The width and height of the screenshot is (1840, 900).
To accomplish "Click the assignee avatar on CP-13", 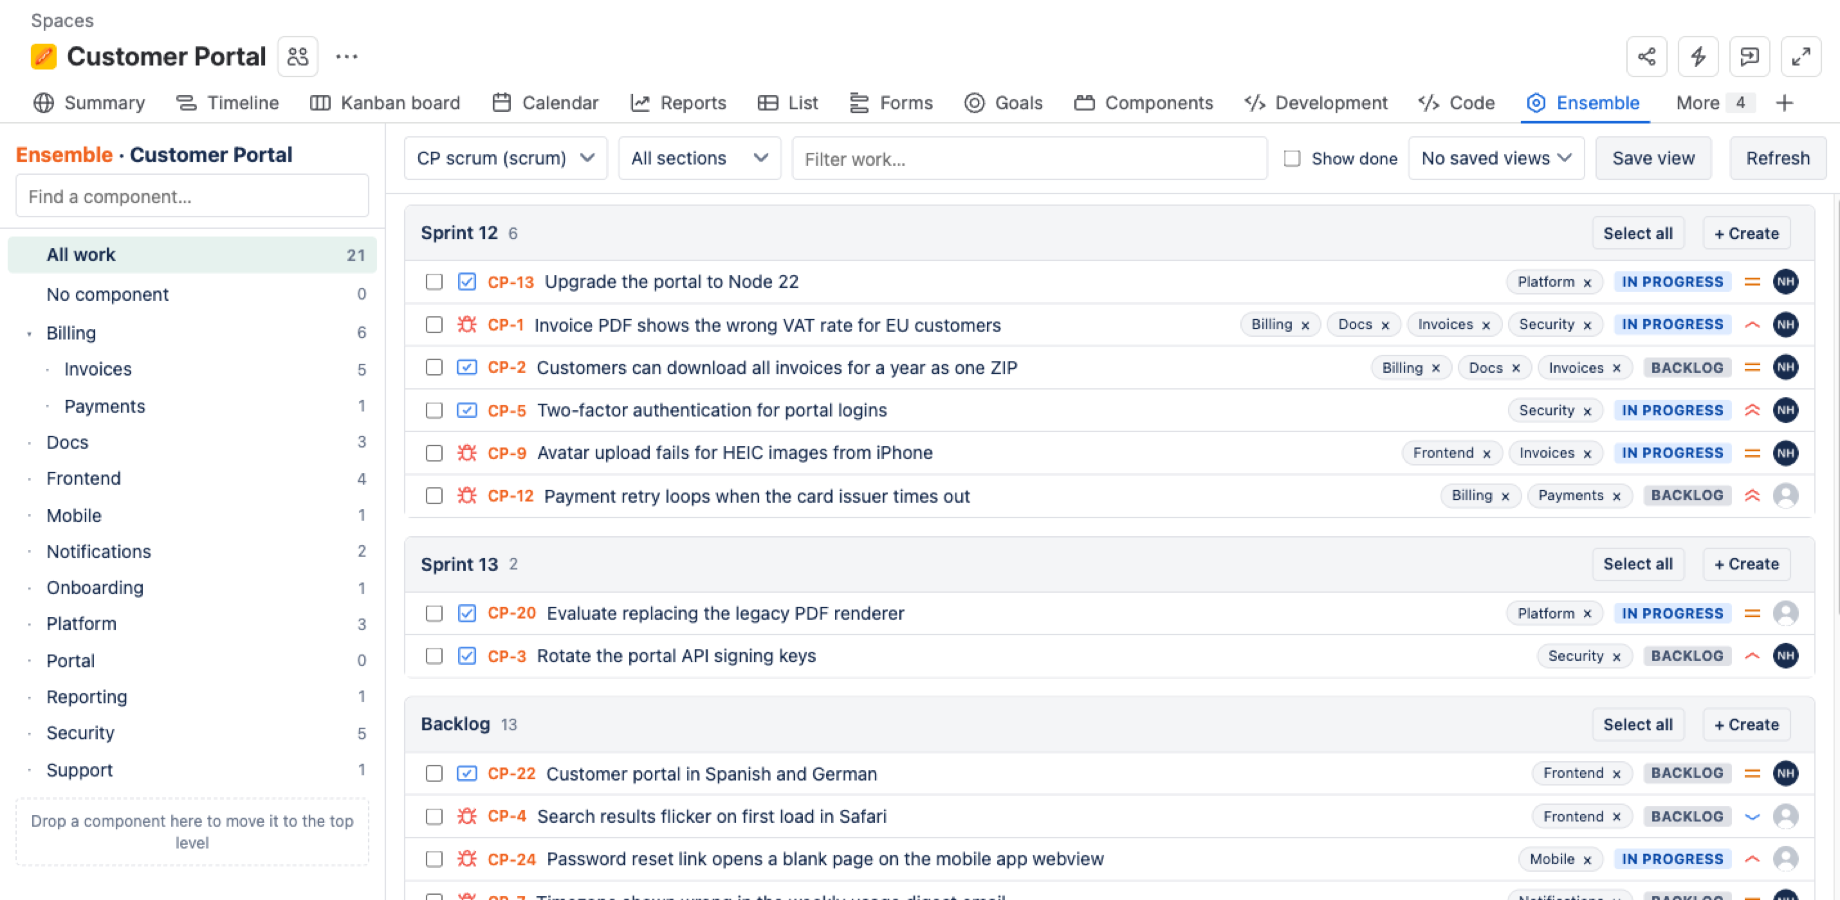I will pyautogui.click(x=1786, y=282).
